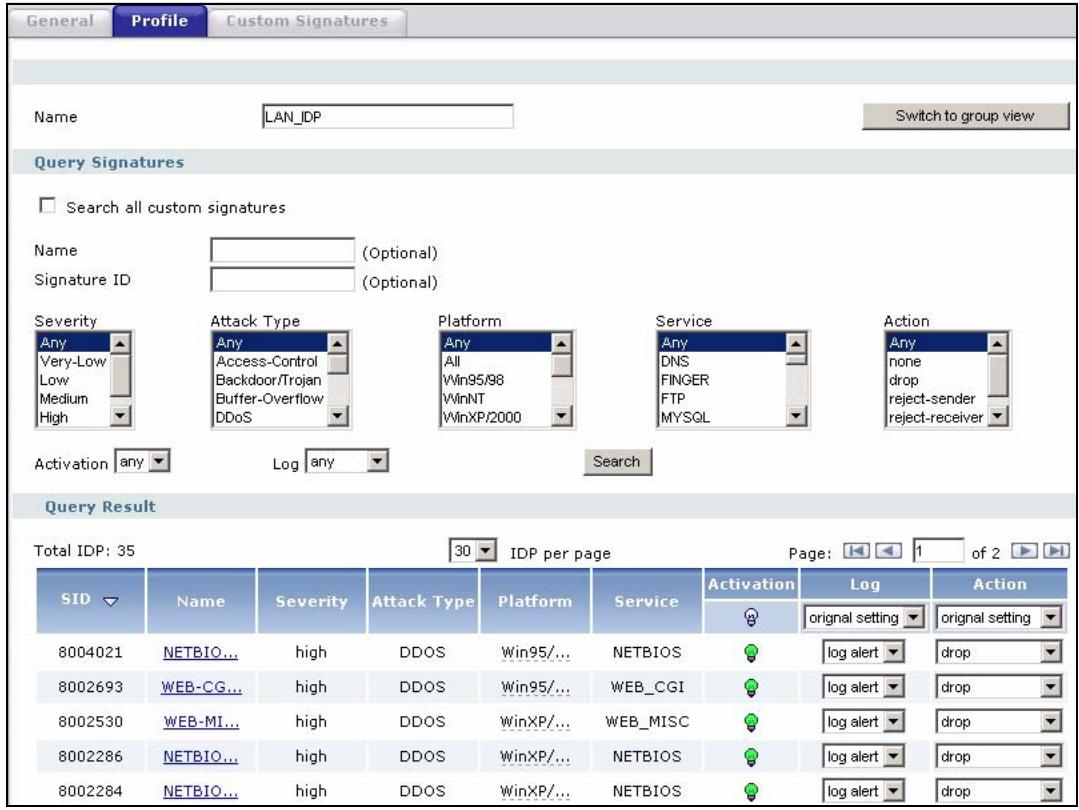Image resolution: width=1079 pixels, height=810 pixels.
Task: Open the Log header orignal setting dropdown
Action: click(x=864, y=617)
